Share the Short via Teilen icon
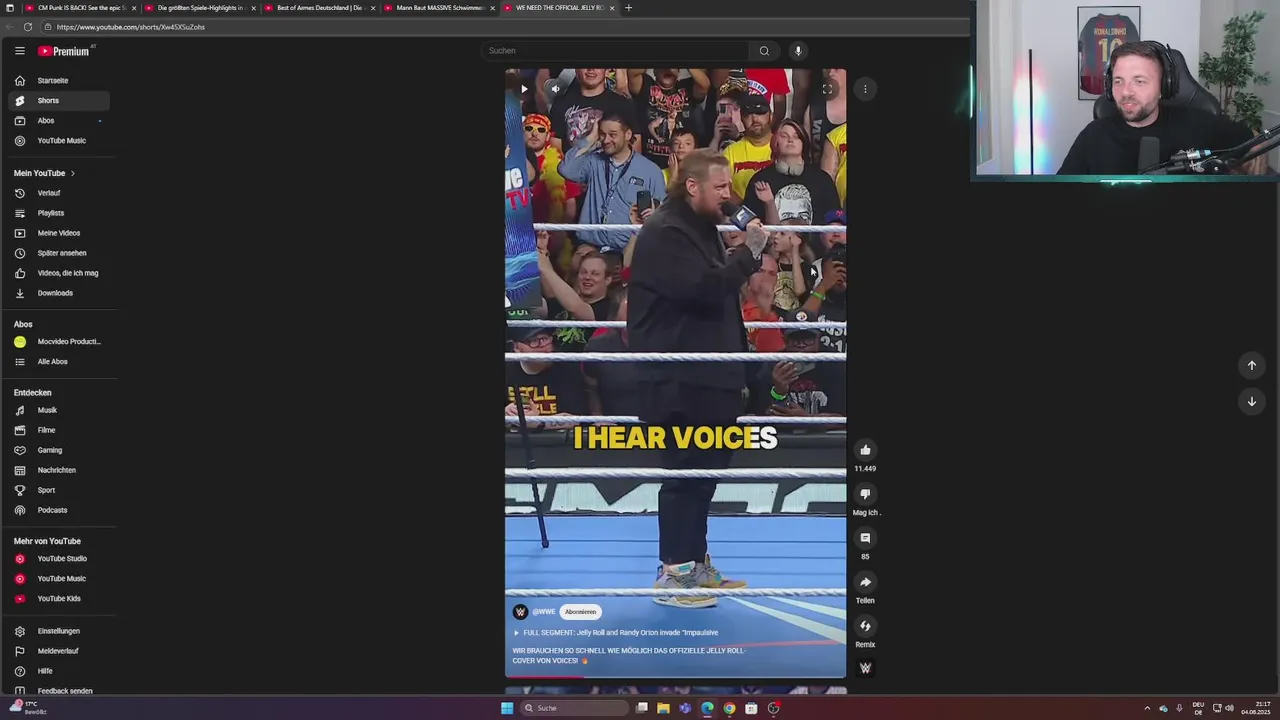This screenshot has width=1280, height=720. pyautogui.click(x=865, y=582)
